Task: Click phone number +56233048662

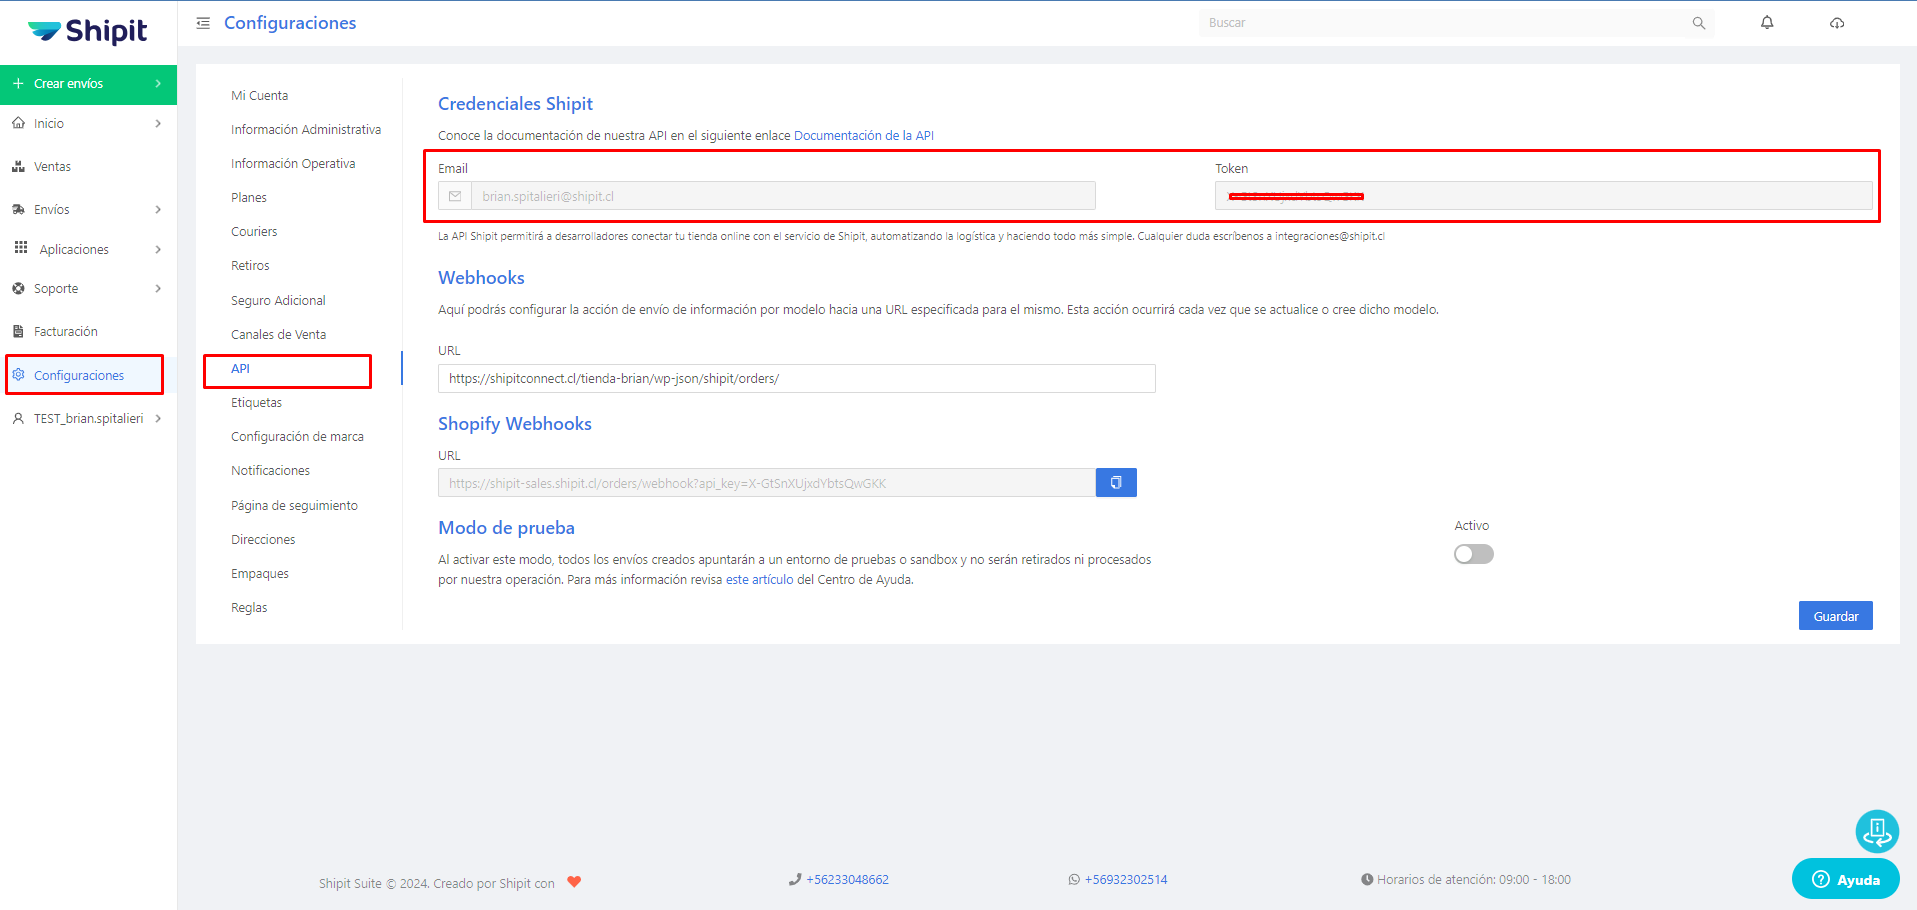Action: [847, 879]
